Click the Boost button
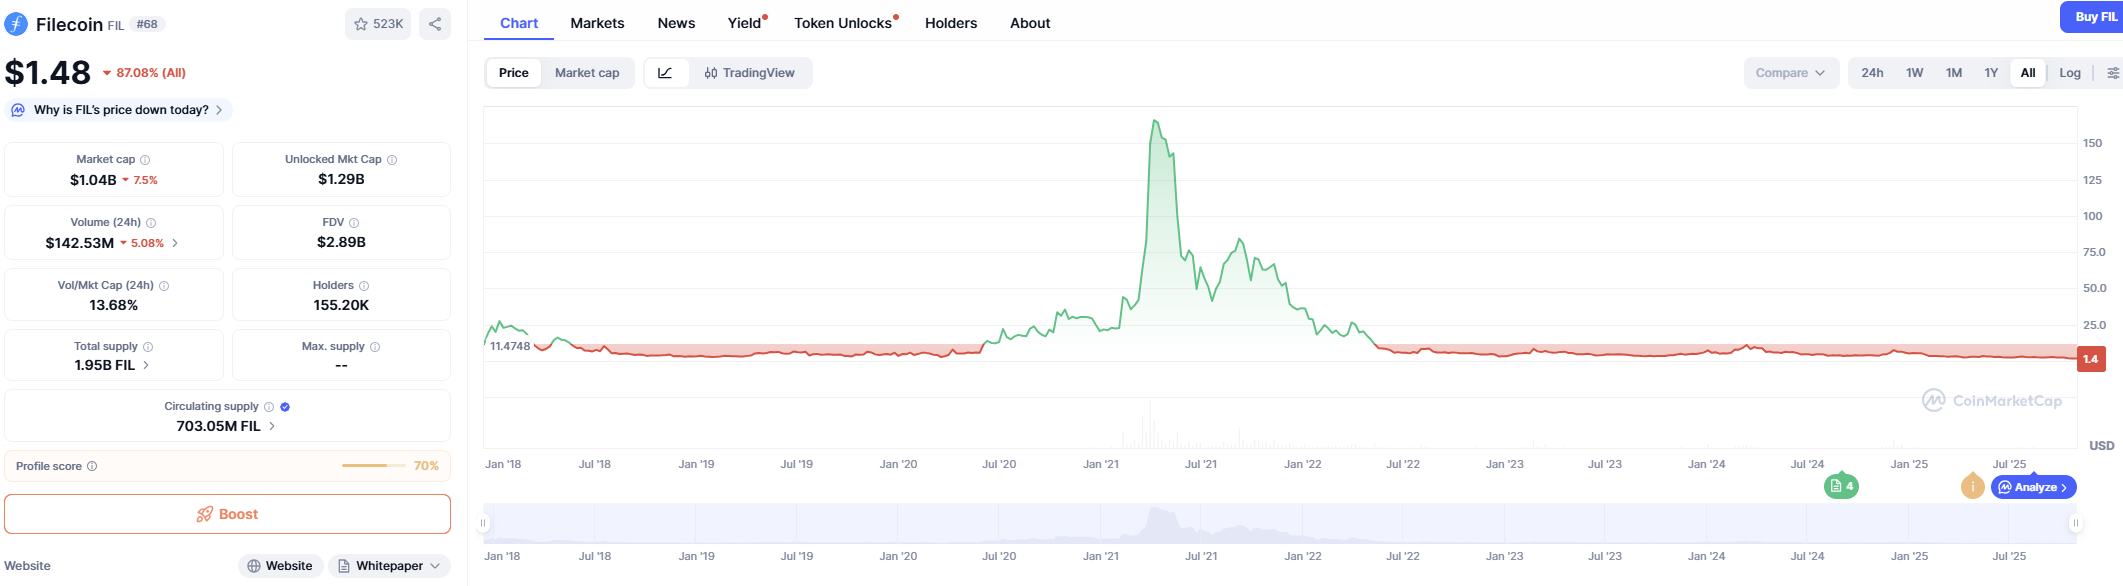The width and height of the screenshot is (2123, 586). tap(227, 514)
